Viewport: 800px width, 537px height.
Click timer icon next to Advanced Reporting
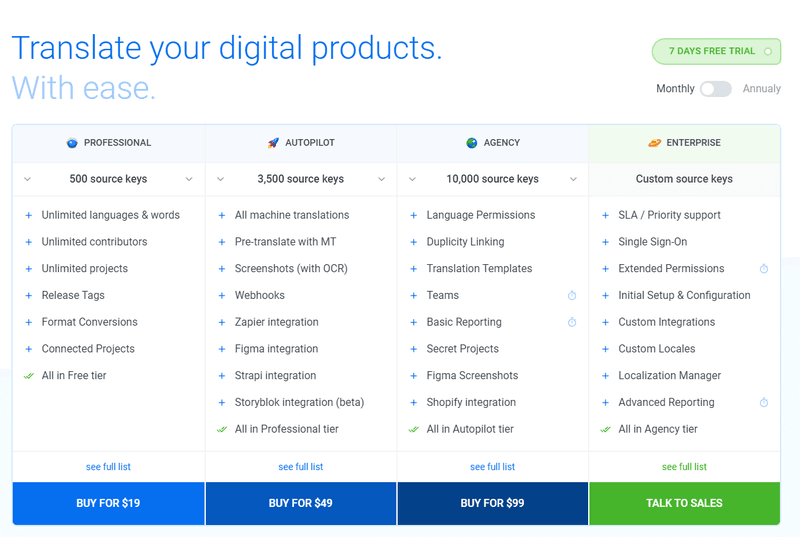(x=764, y=402)
